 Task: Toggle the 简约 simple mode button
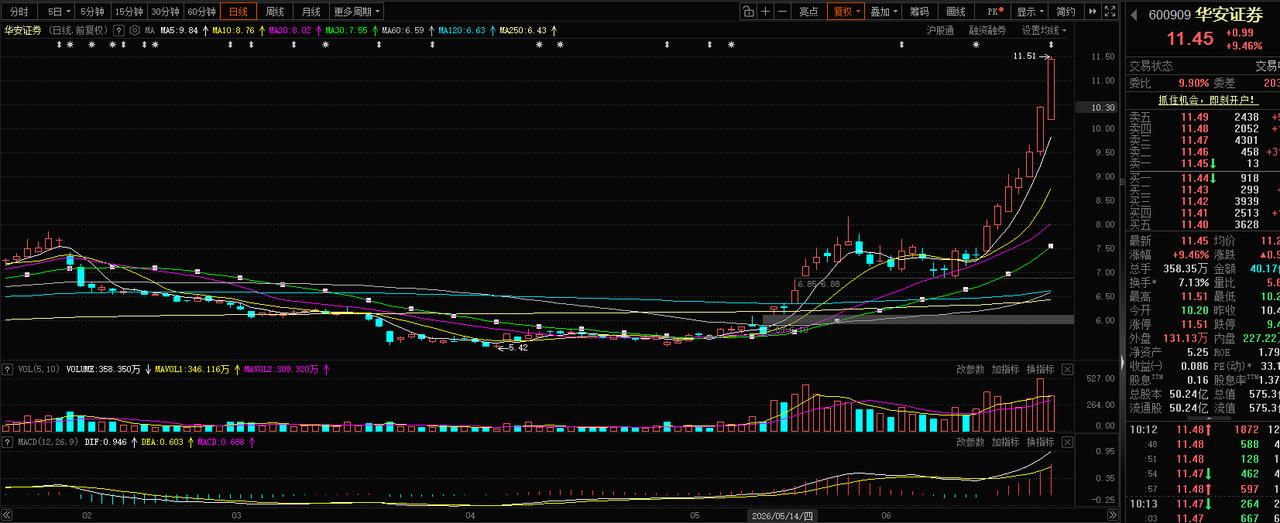pos(1066,12)
